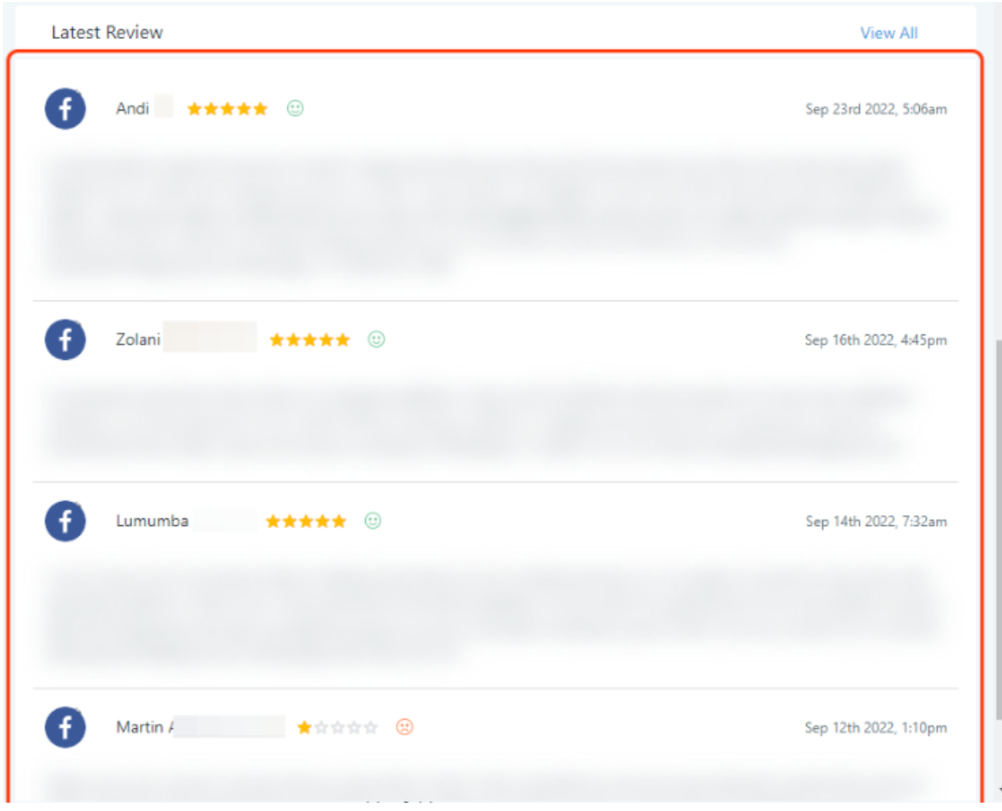Click the sad face icon on Martin's review

point(404,727)
